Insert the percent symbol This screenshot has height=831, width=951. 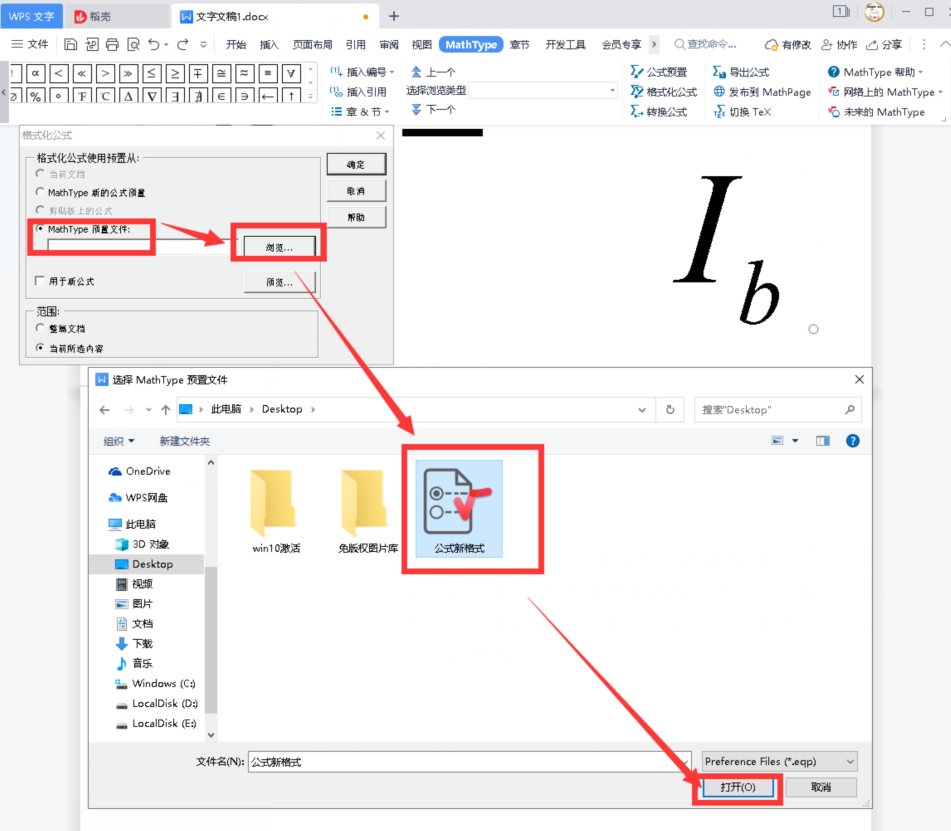(x=36, y=96)
